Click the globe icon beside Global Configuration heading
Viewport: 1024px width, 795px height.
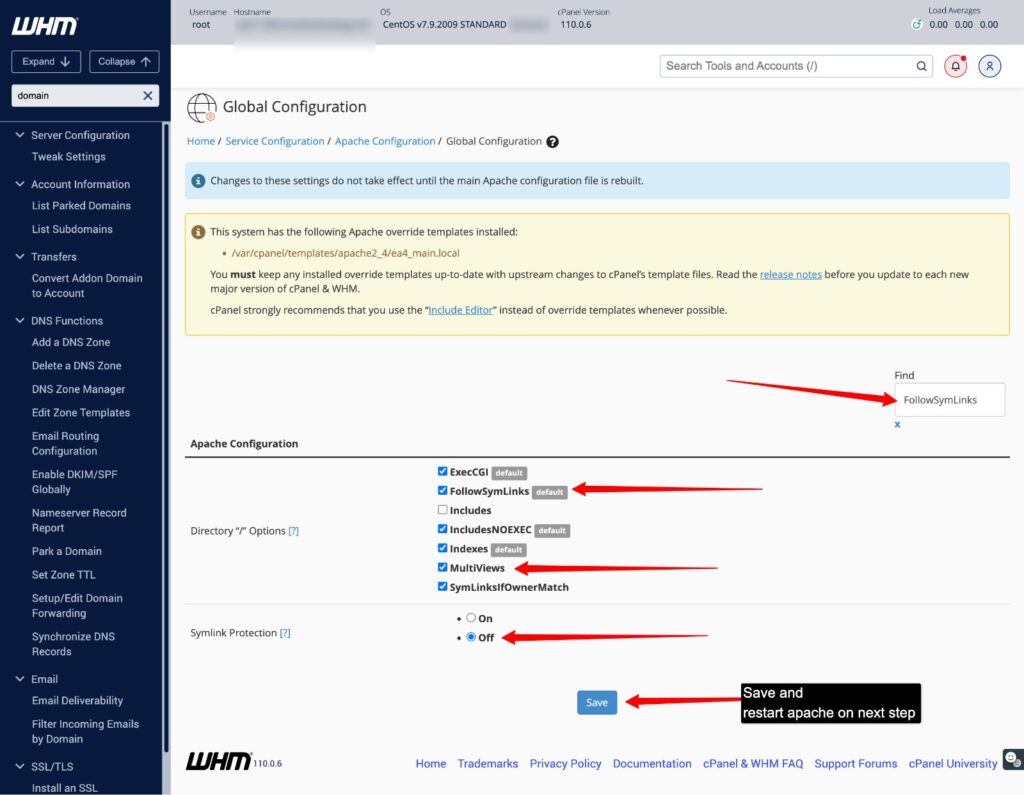point(203,106)
